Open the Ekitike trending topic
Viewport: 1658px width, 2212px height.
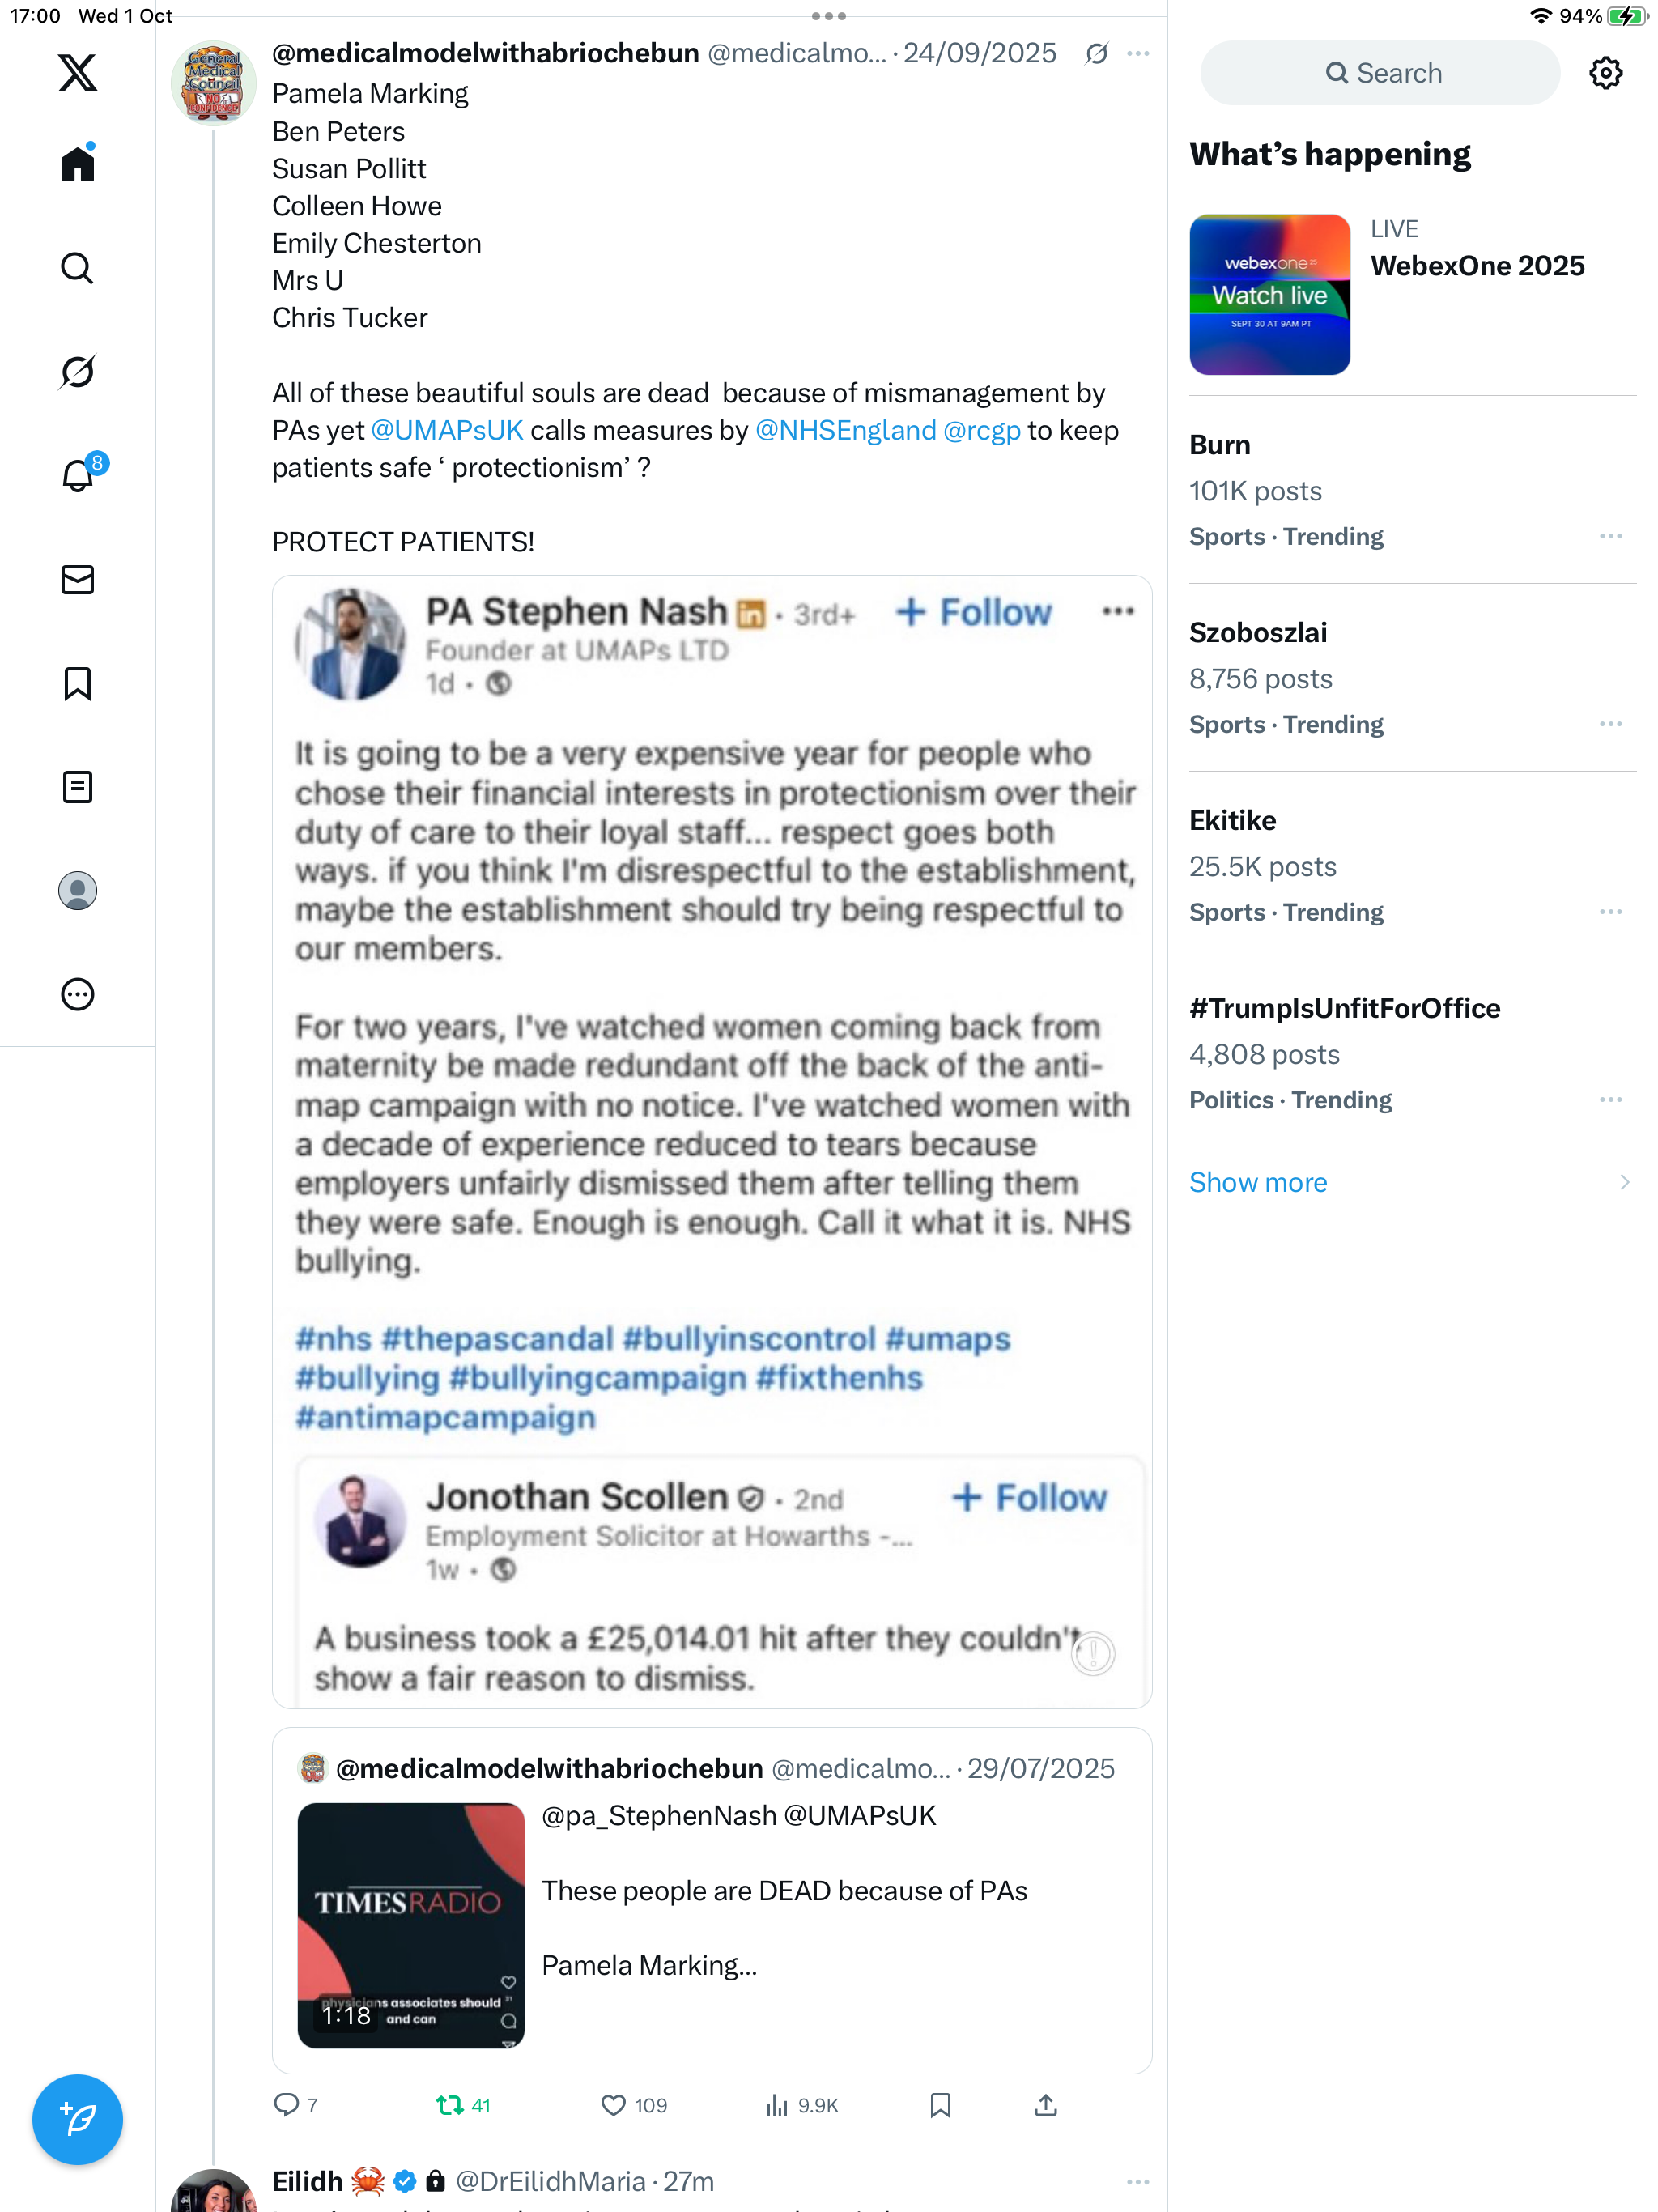(x=1232, y=820)
